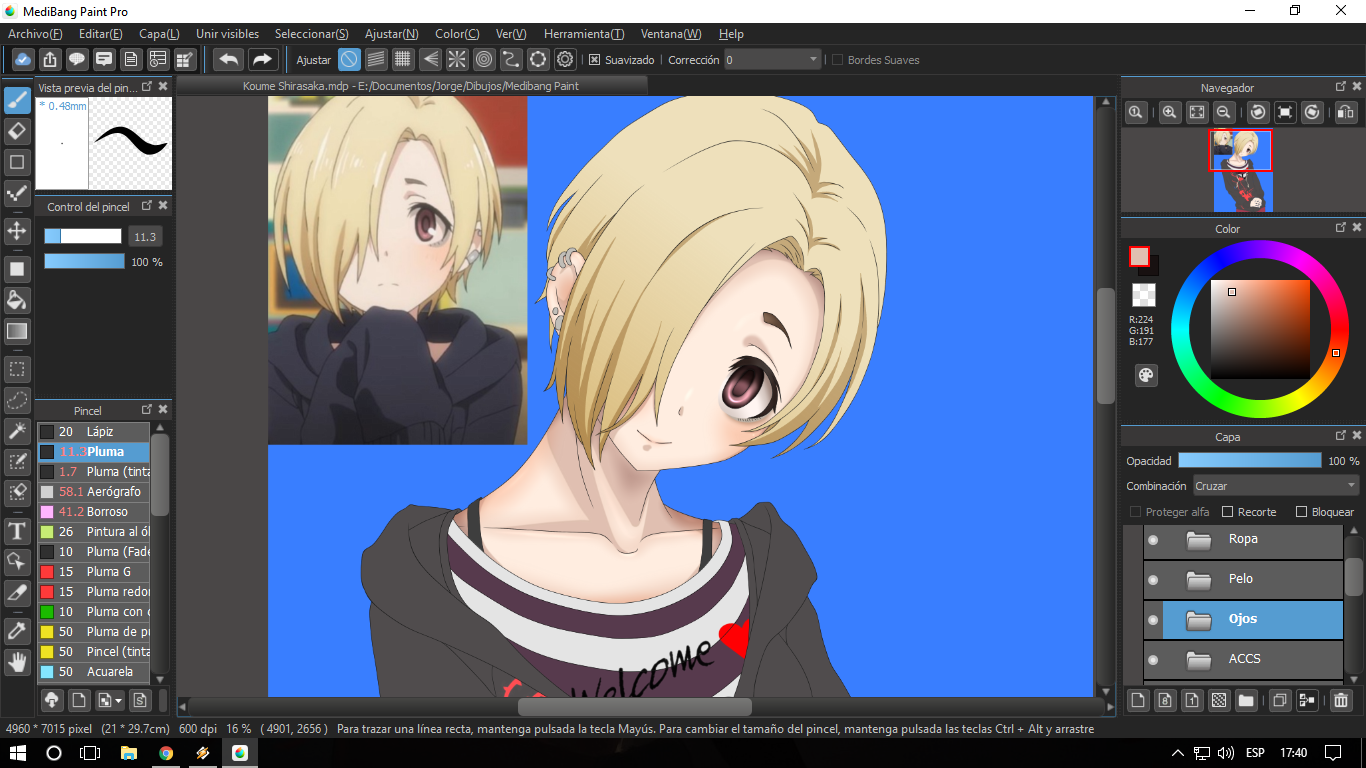1366x768 pixels.
Task: Select the Aerógrafo brush
Action: [x=94, y=492]
